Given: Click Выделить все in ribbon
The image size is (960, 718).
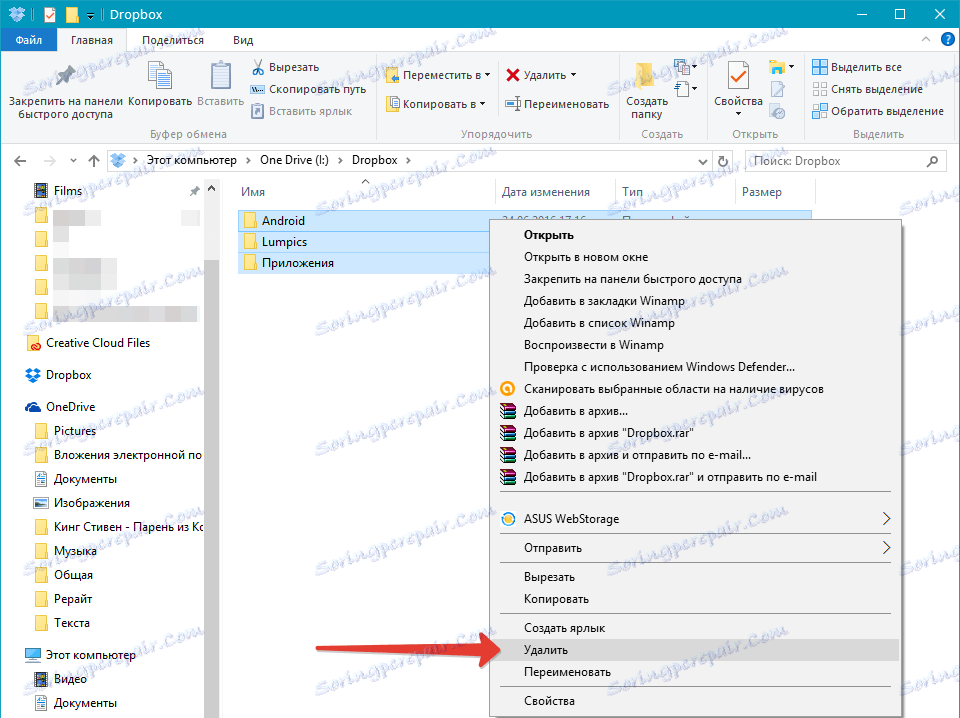Looking at the screenshot, I should [857, 67].
